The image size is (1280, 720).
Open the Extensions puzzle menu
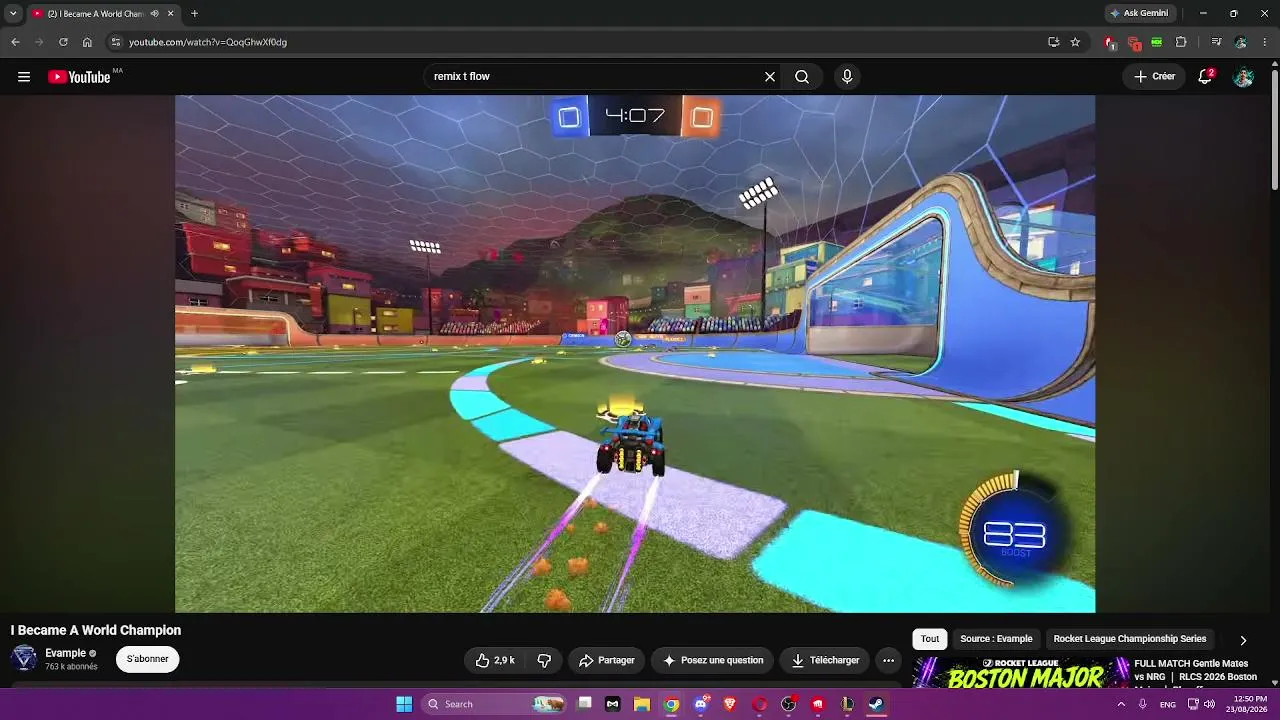click(x=1181, y=42)
